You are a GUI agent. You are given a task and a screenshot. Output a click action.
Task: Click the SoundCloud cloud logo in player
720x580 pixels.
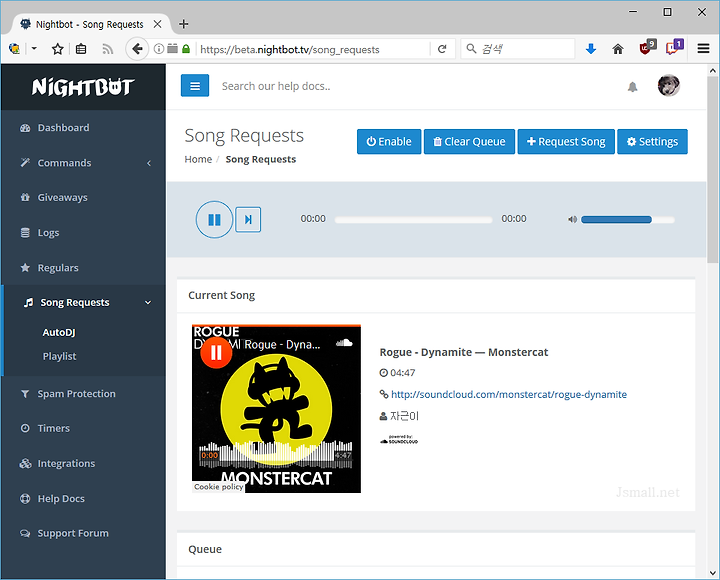tap(344, 342)
